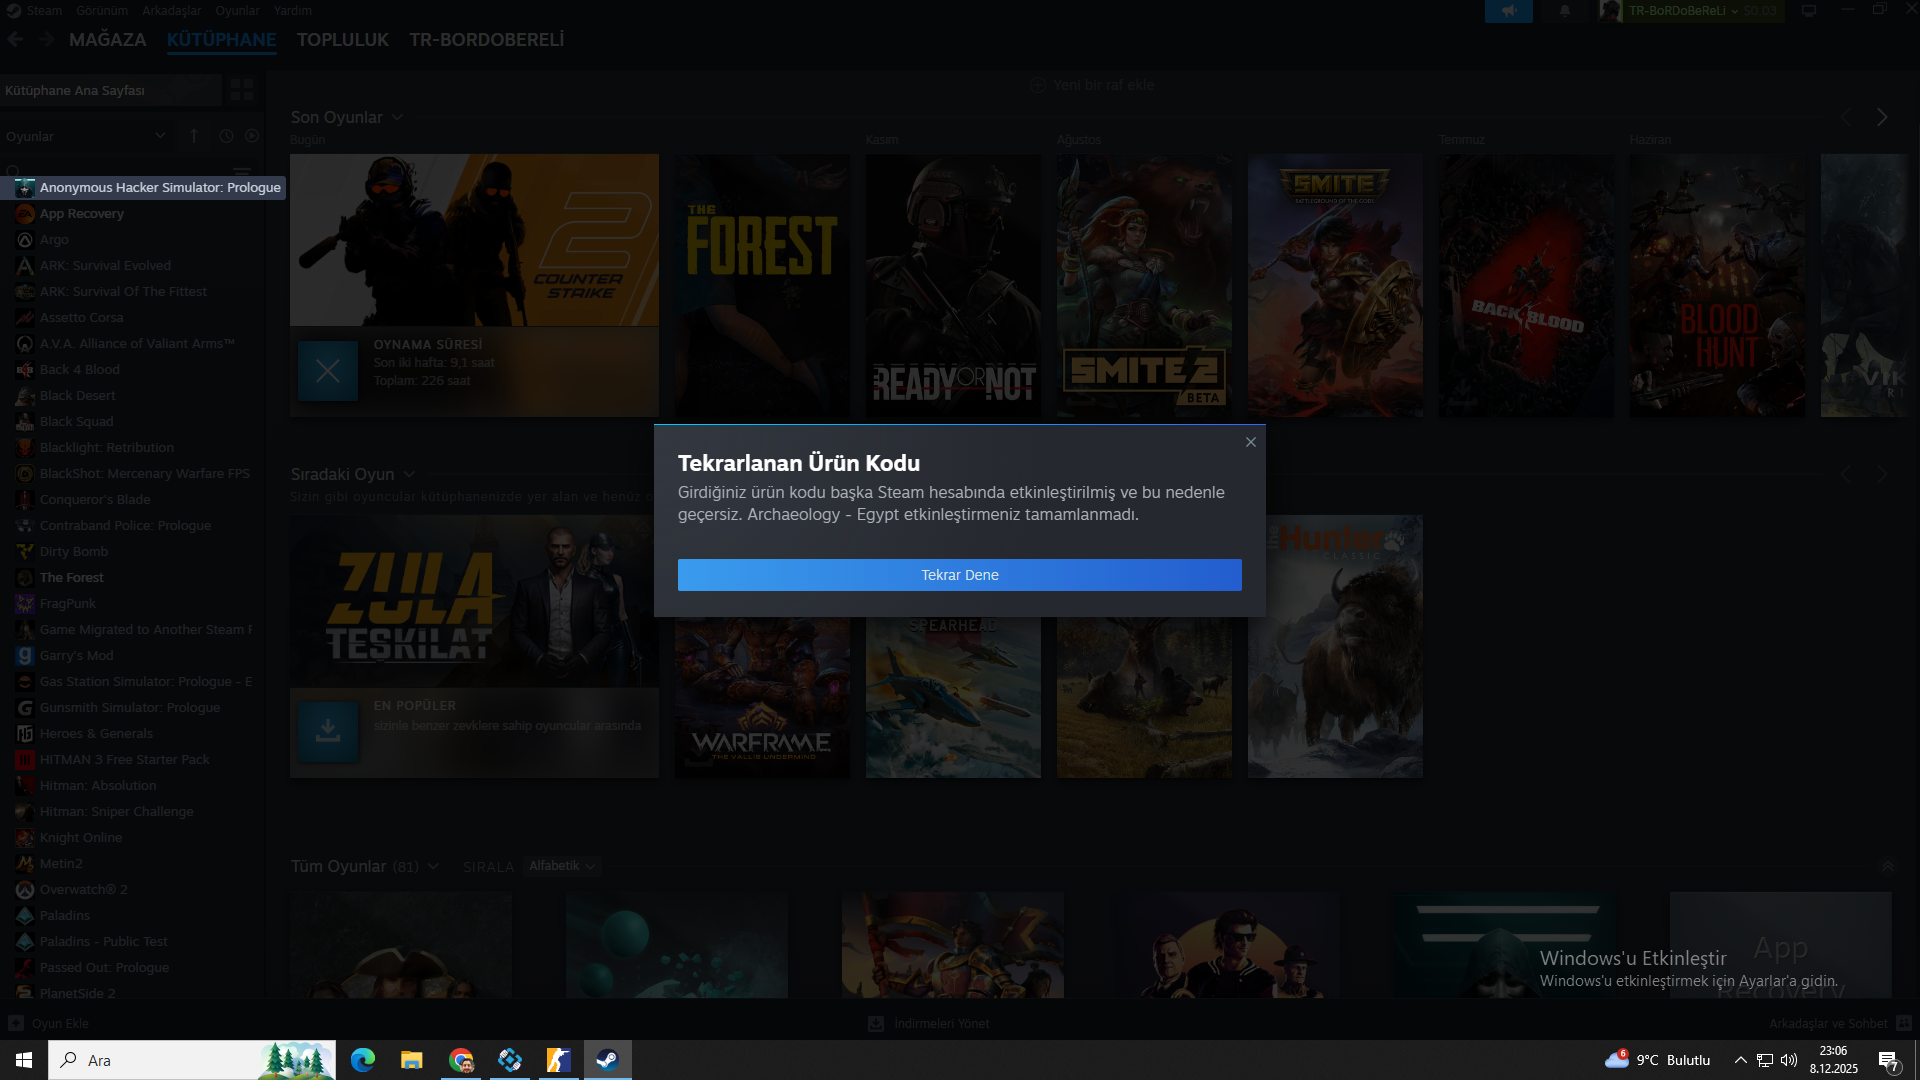
Task: Select Back 4 Blood in the sidebar list
Action: pos(80,369)
